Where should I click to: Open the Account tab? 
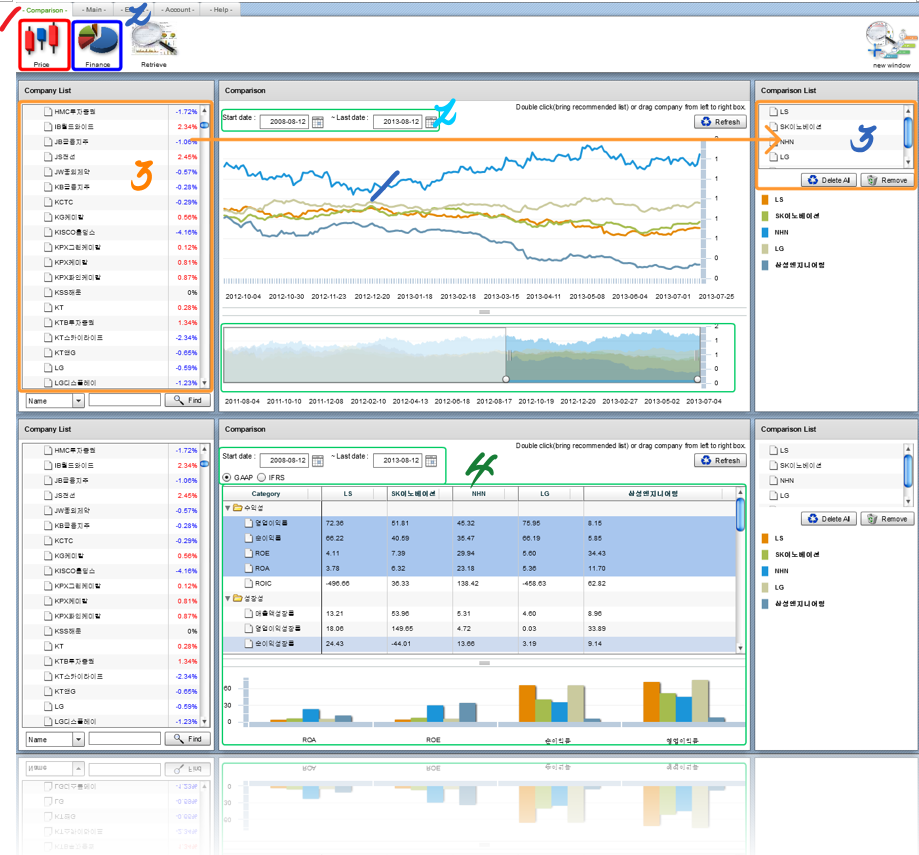tap(178, 9)
